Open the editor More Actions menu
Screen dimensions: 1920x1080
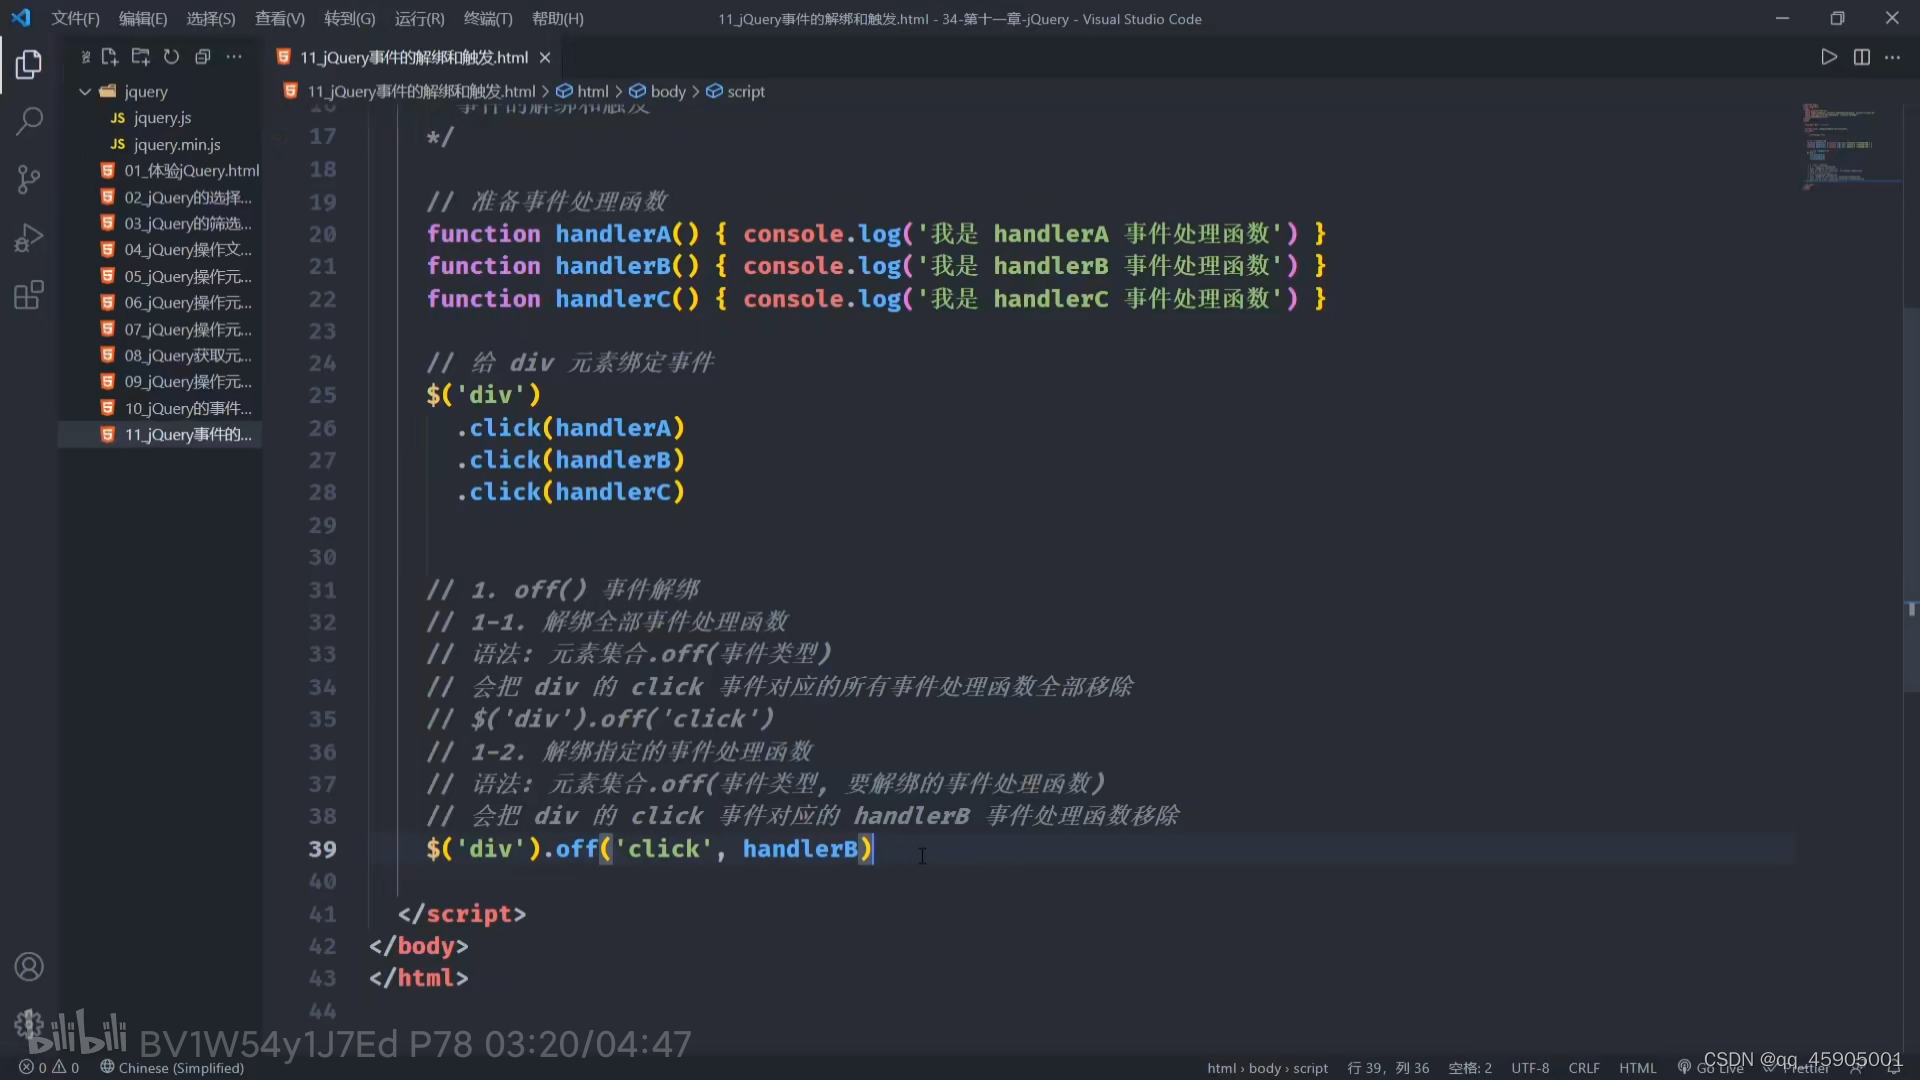point(1893,57)
